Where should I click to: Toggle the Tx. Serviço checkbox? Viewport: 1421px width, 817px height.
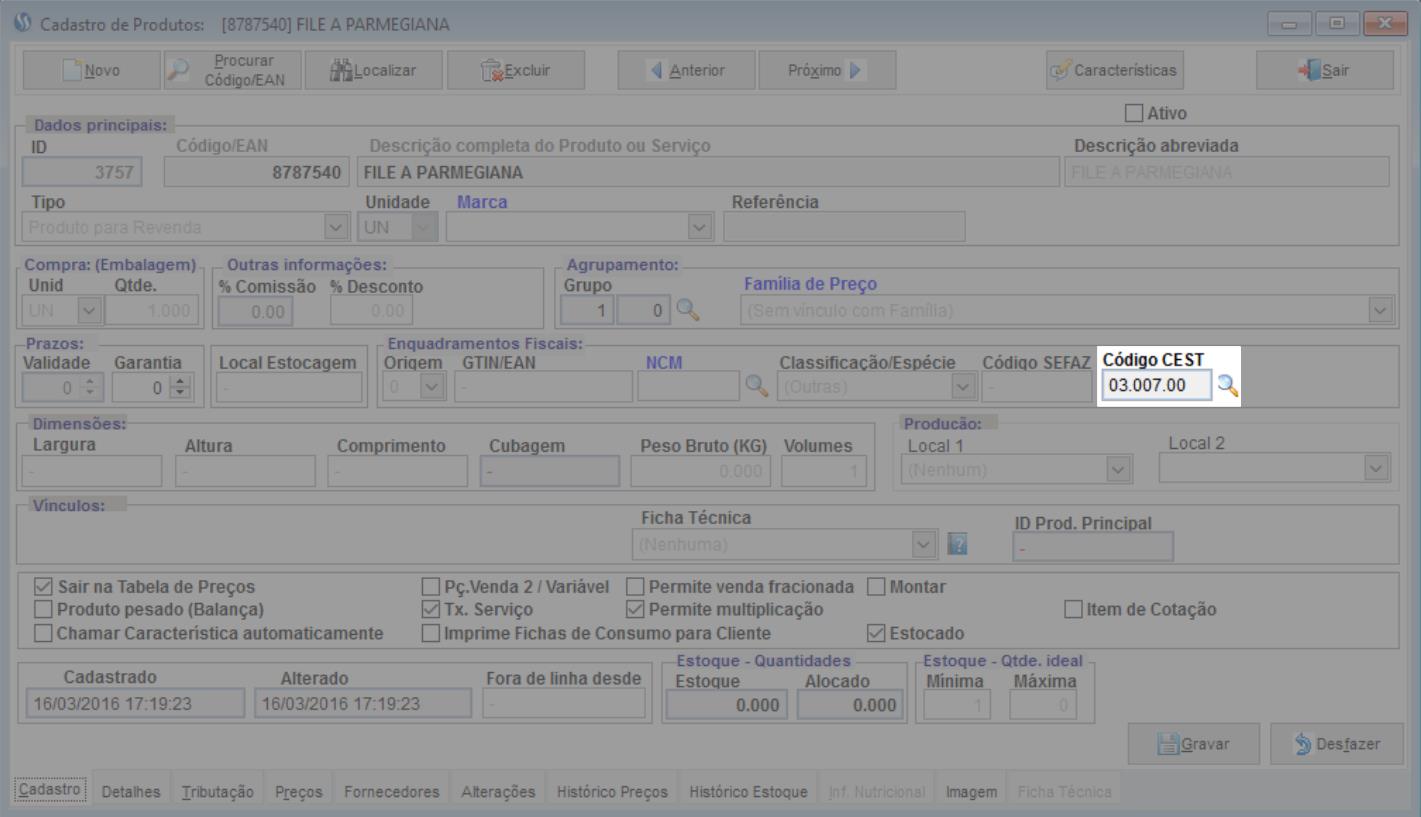coord(431,609)
